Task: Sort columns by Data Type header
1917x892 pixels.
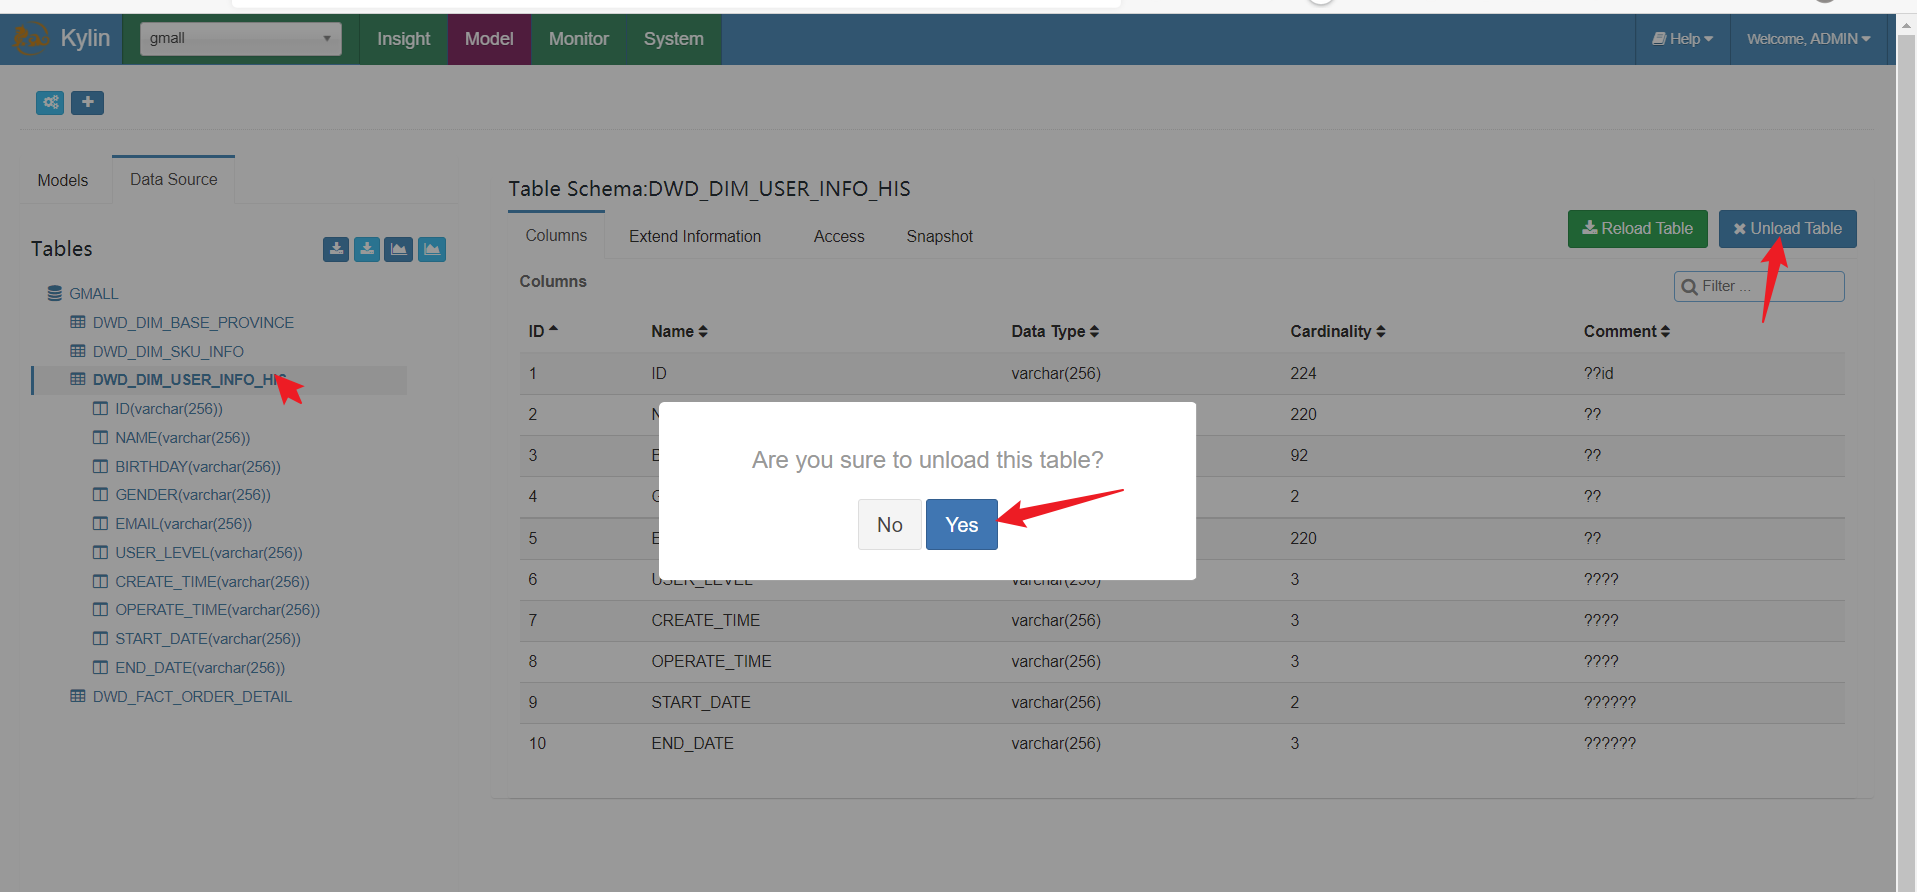Action: 1055,331
